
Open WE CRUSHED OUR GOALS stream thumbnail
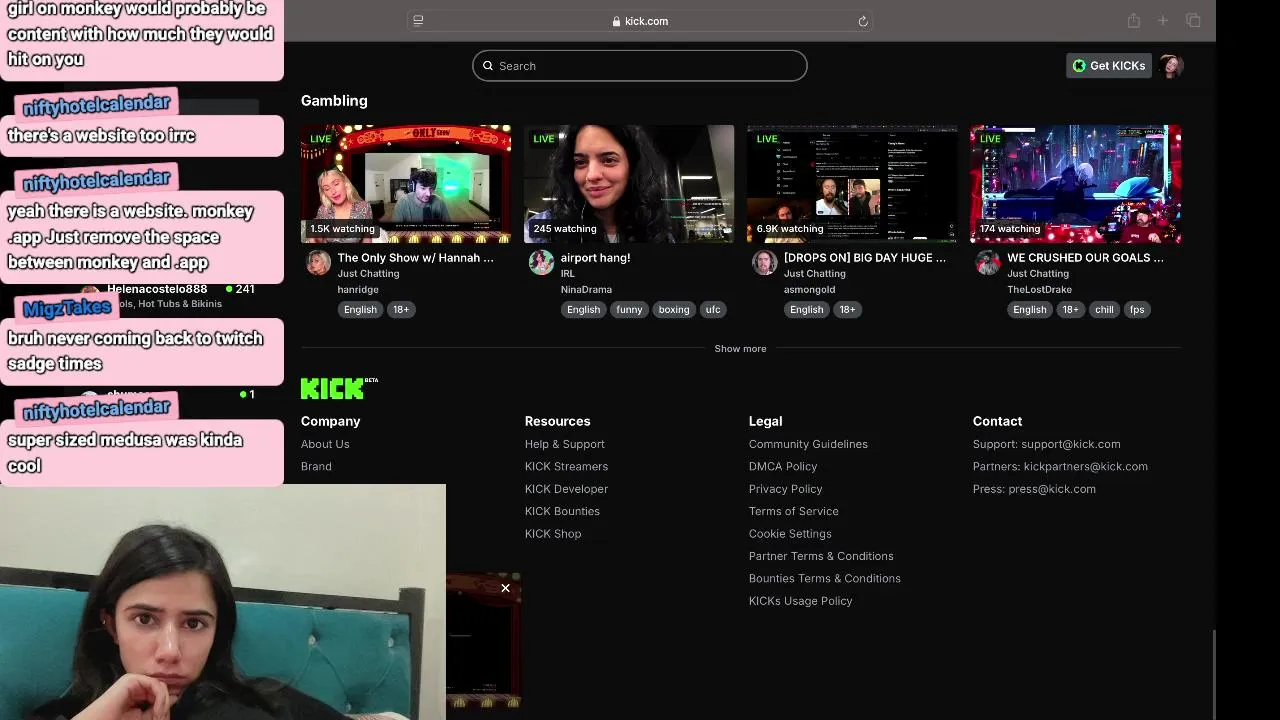pyautogui.click(x=1075, y=184)
